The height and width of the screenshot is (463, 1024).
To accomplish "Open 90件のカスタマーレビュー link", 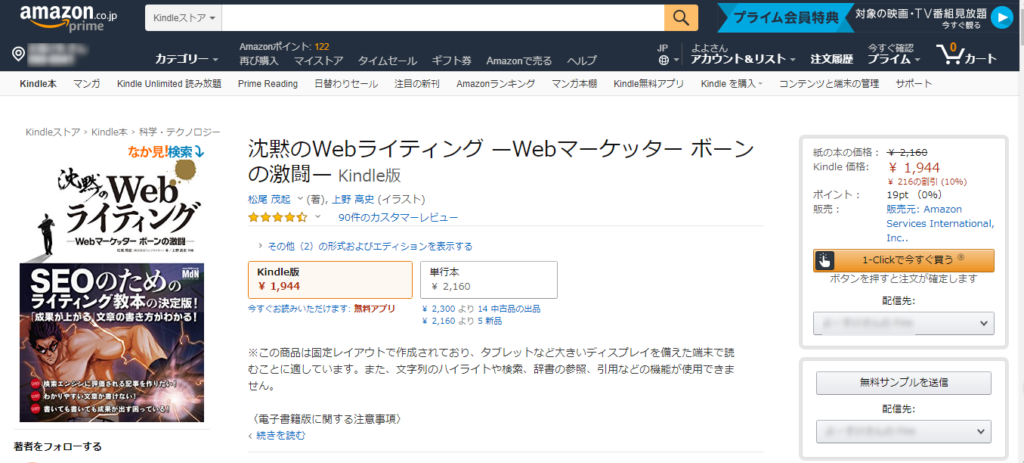I will point(398,217).
